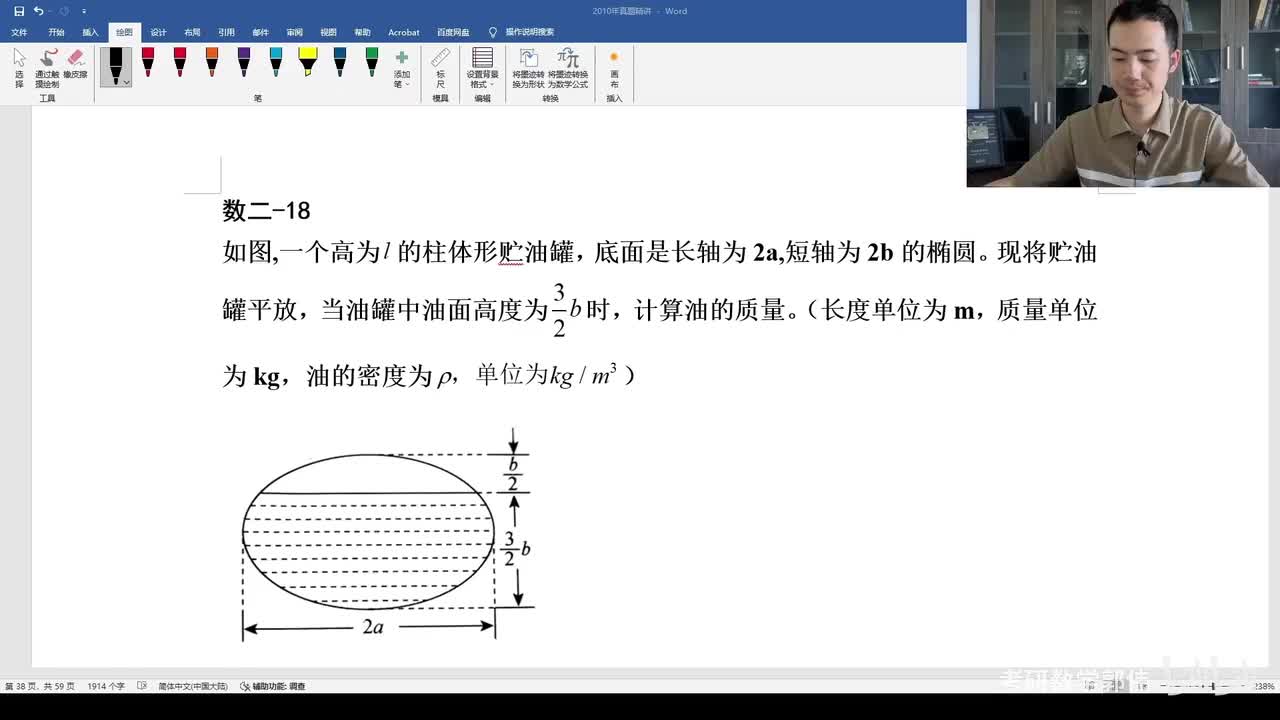
Task: Open the 添加笔 add pen dropdown
Action: pos(402,69)
